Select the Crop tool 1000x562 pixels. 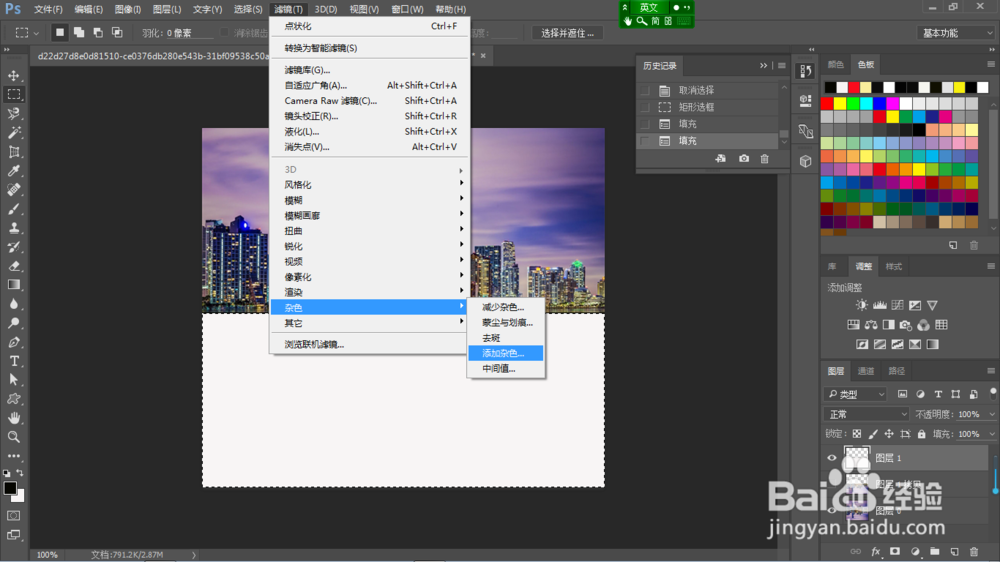pyautogui.click(x=13, y=152)
